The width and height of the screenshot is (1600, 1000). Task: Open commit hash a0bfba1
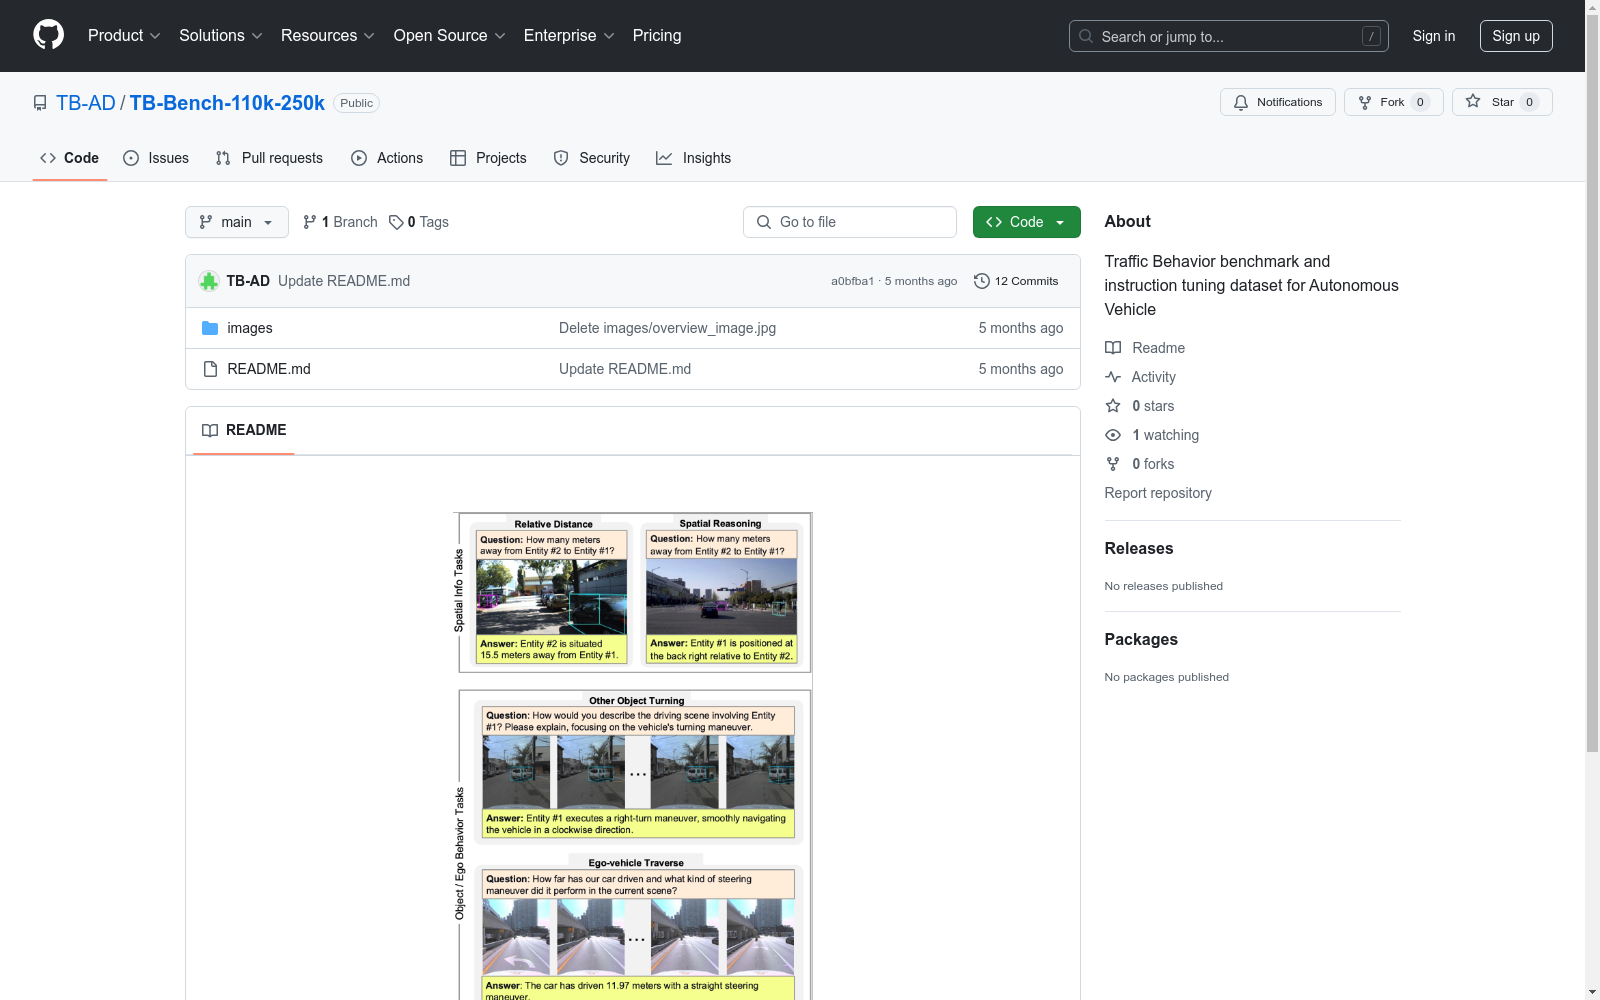(852, 281)
